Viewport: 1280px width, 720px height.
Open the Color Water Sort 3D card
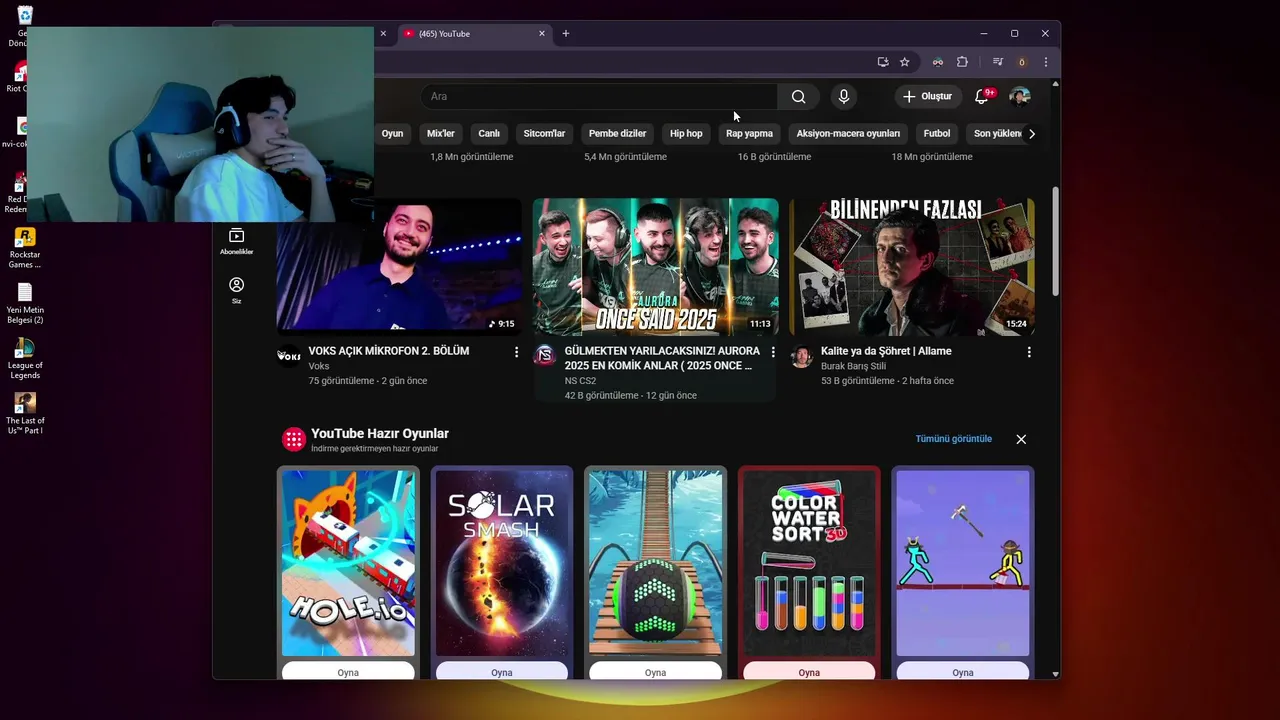(x=809, y=563)
